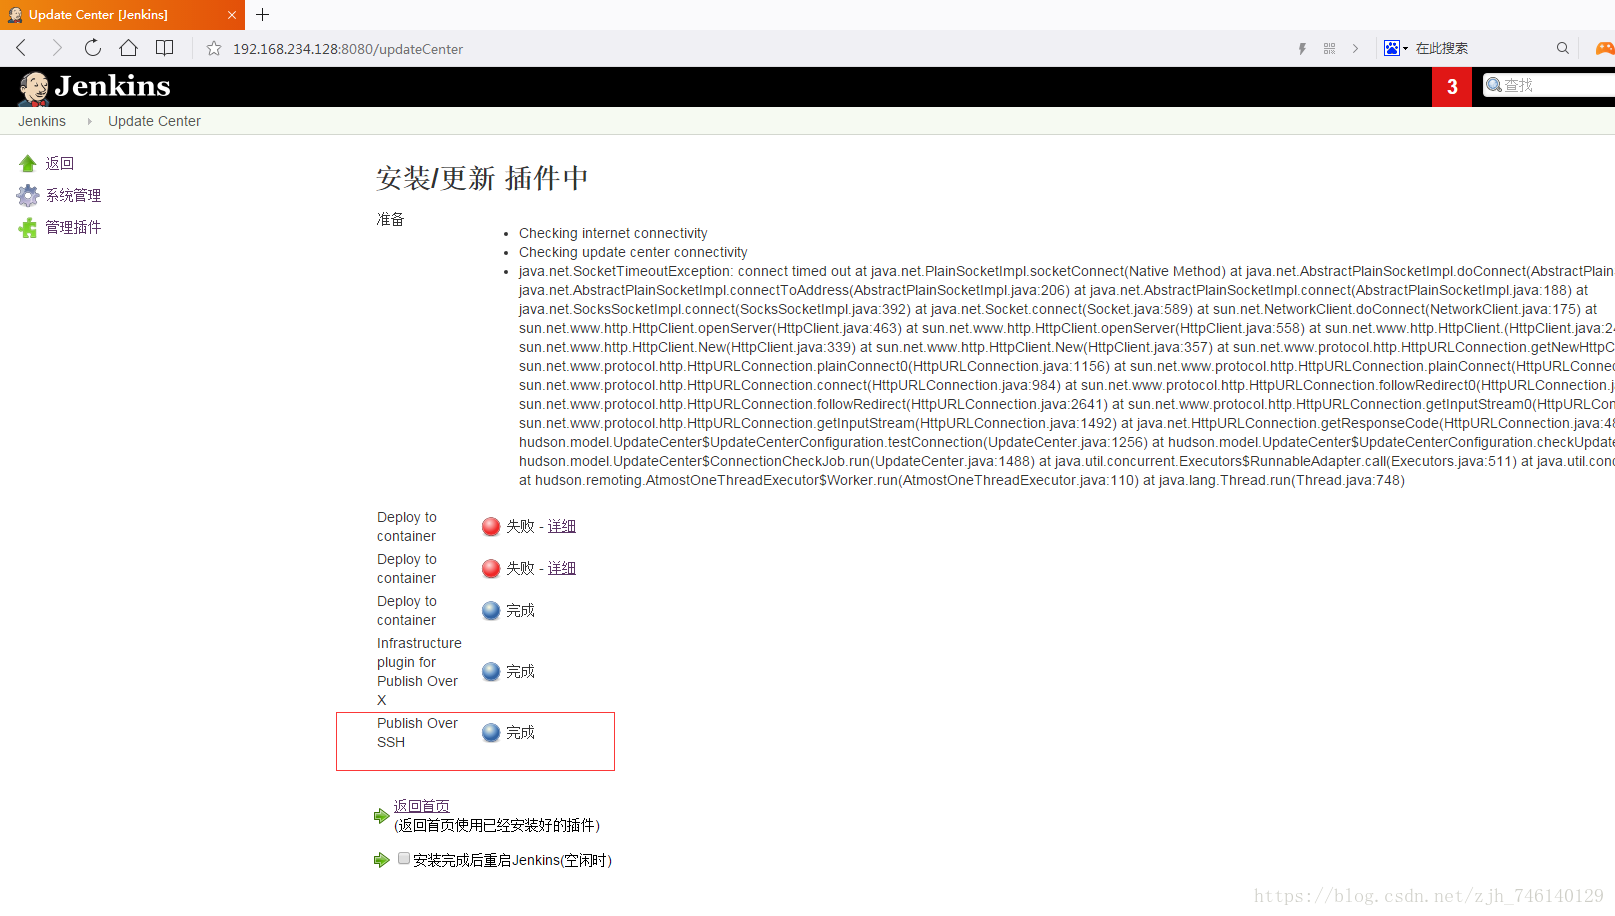Click the lightning speed mode icon

pyautogui.click(x=1302, y=48)
